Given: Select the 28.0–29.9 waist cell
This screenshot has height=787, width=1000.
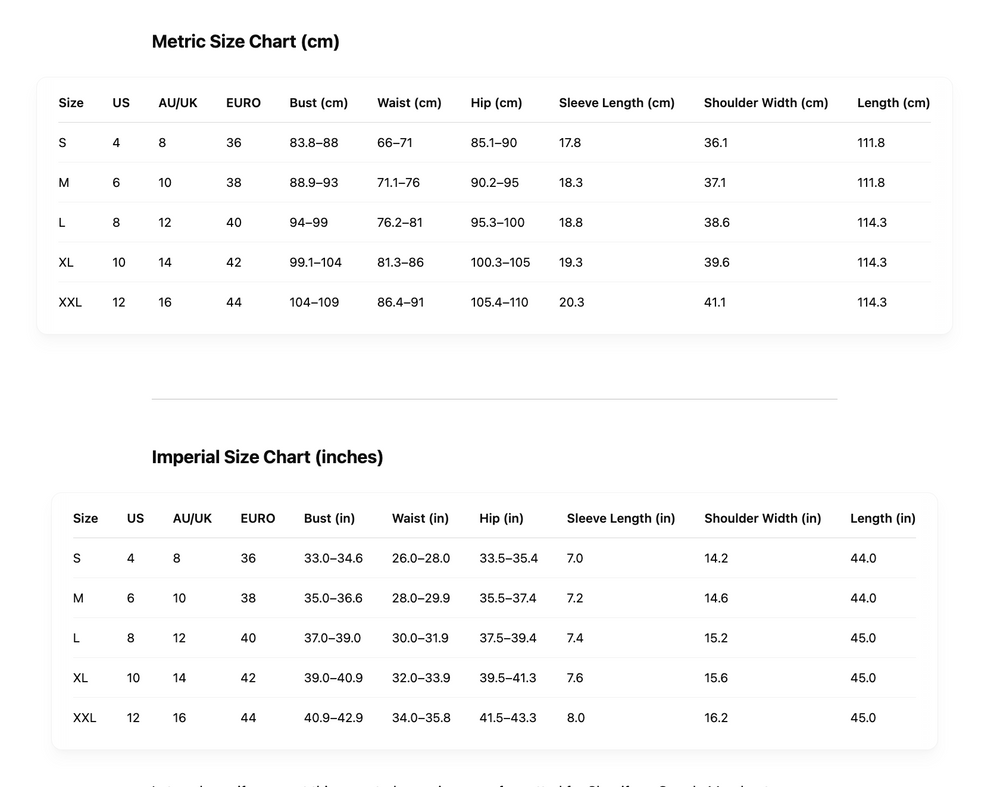Looking at the screenshot, I should coord(421,598).
